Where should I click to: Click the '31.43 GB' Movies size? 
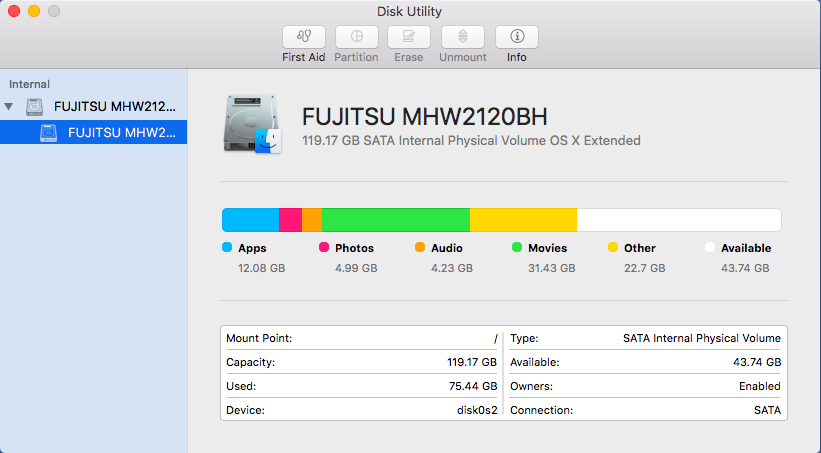[x=552, y=268]
